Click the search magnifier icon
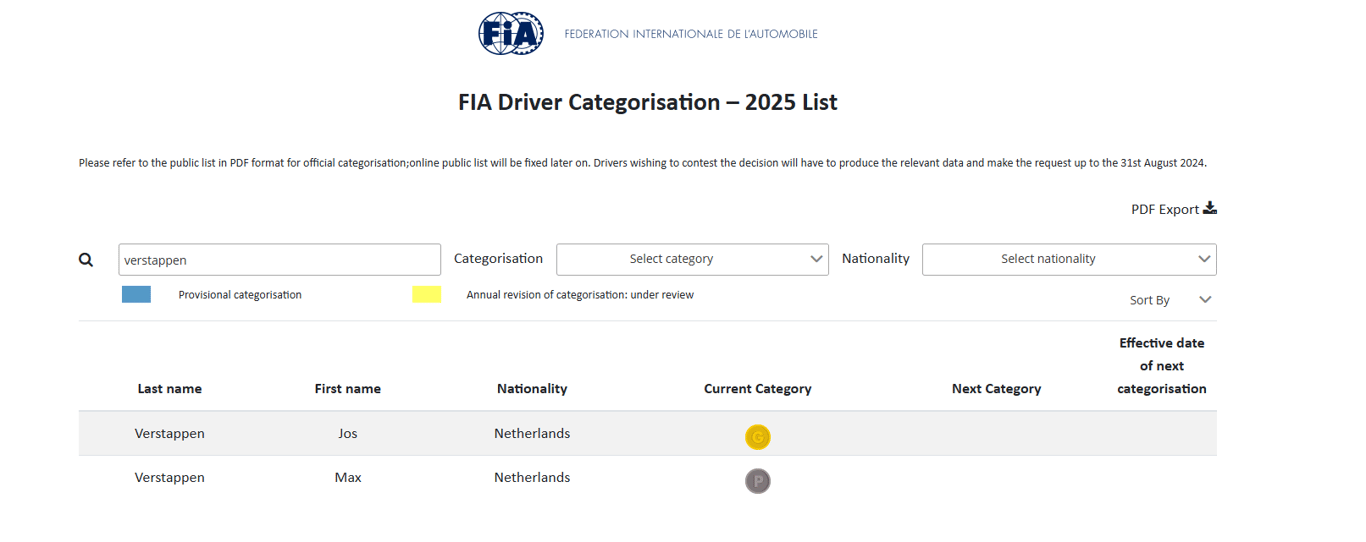Viewport: 1366px width, 542px height. [x=86, y=260]
